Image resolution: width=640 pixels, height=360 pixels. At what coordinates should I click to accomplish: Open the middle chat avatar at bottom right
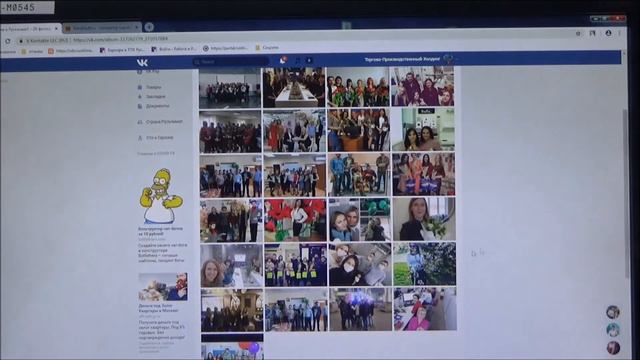[x=613, y=330]
